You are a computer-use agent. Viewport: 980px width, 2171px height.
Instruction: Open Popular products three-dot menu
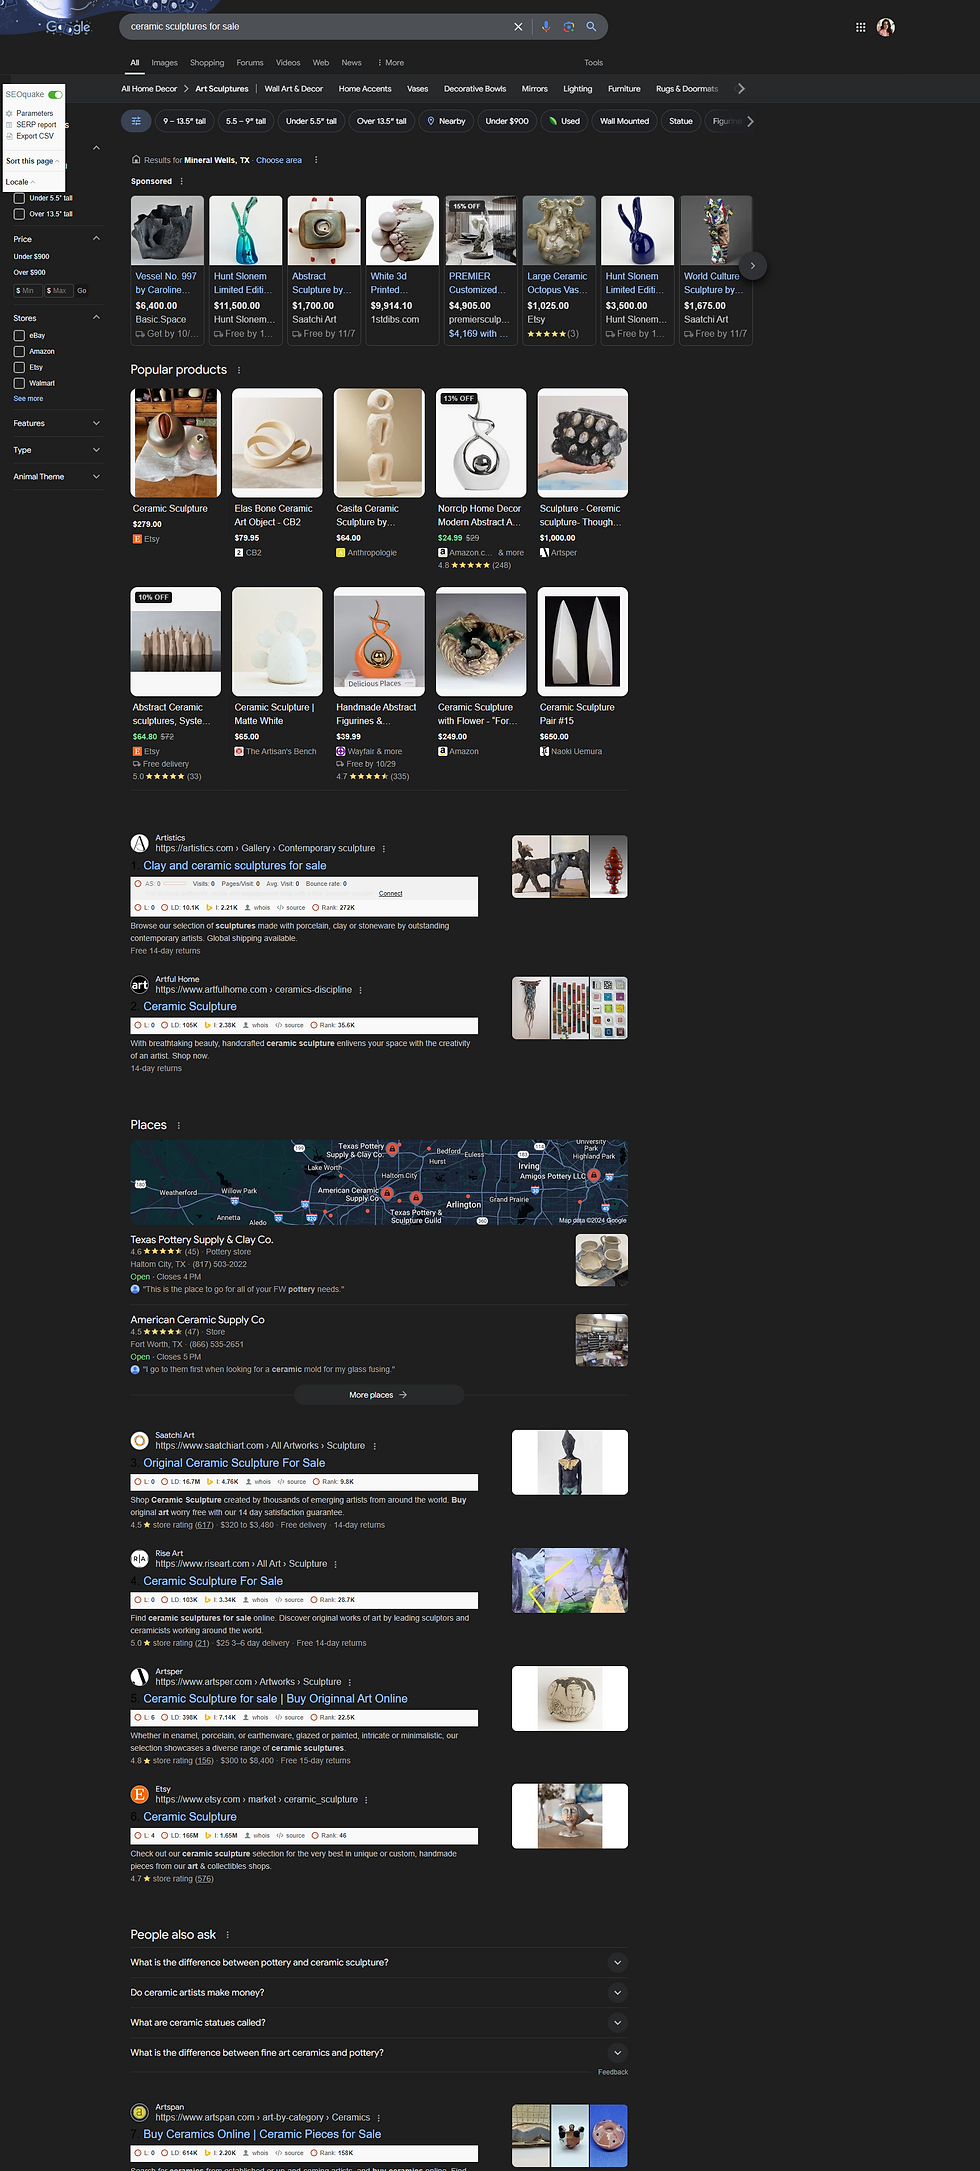(x=239, y=370)
